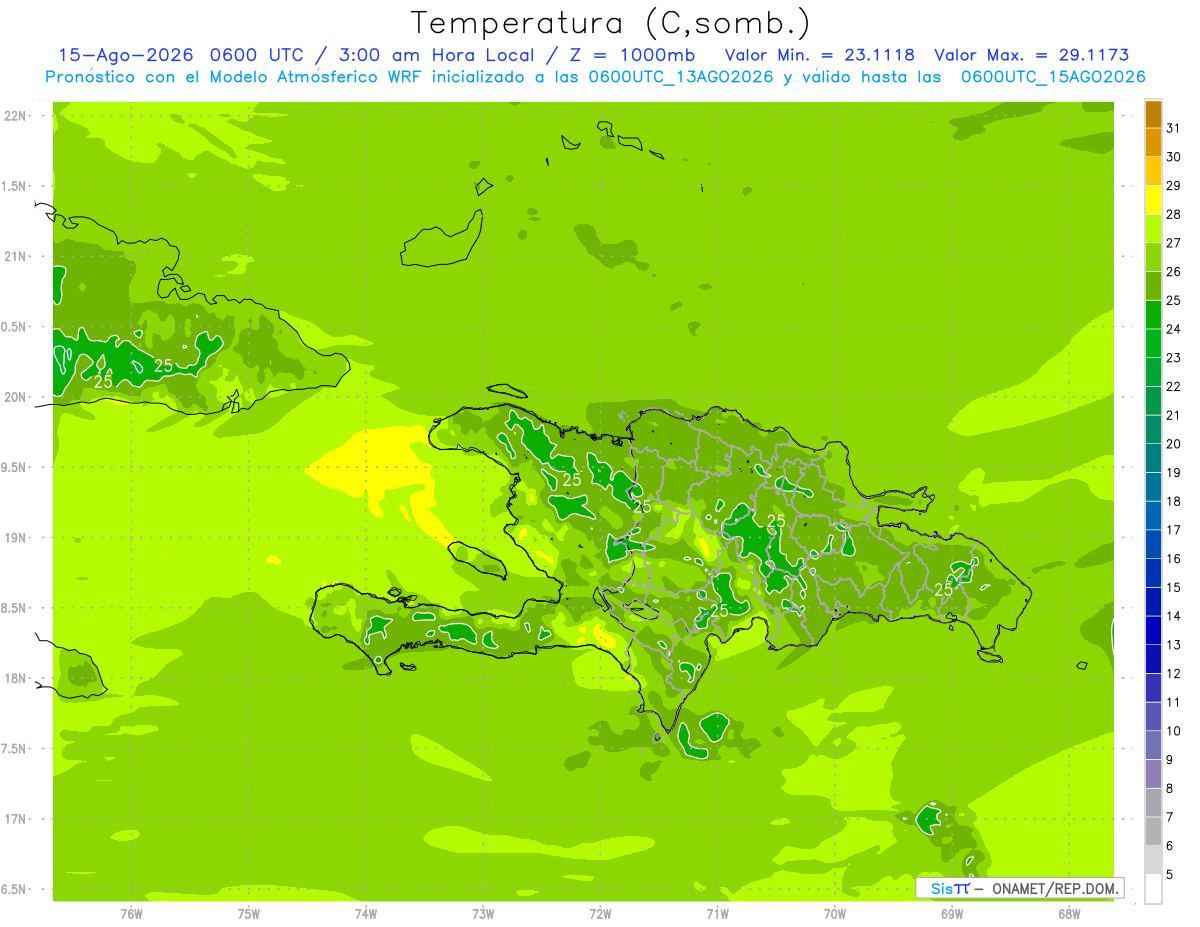Pick the legend swatch between 29 and 30
The height and width of the screenshot is (927, 1200).
click(x=1153, y=171)
